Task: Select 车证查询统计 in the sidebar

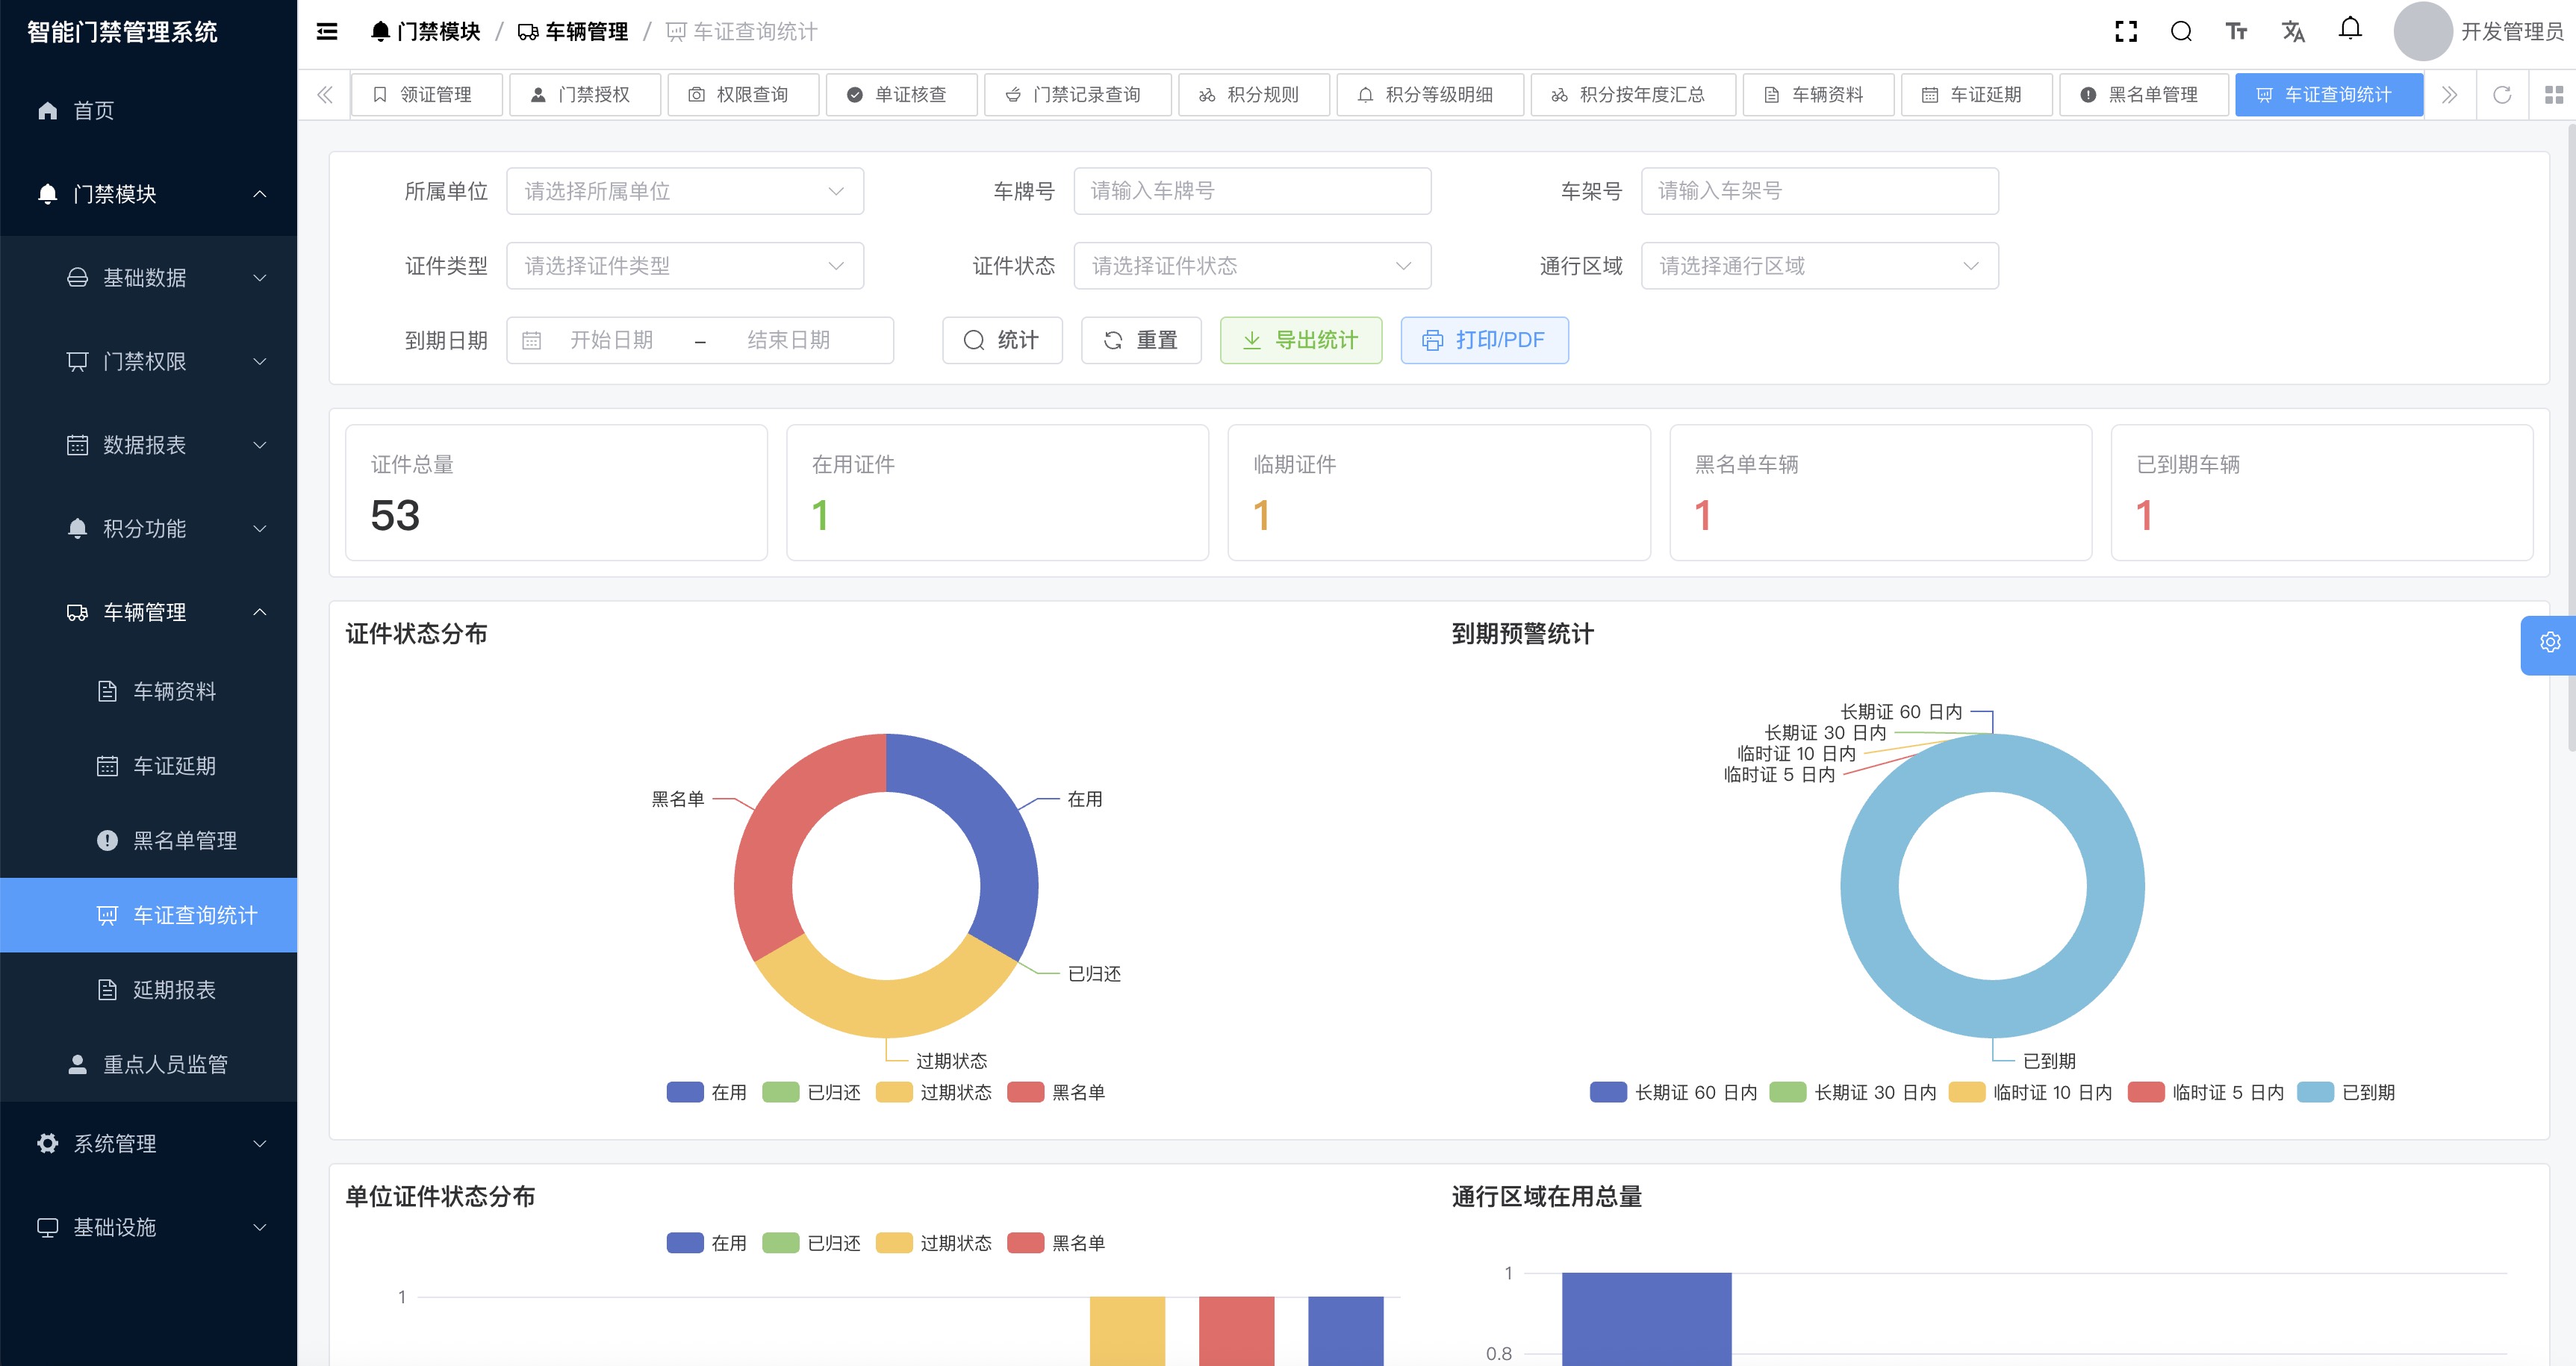Action: 148,916
